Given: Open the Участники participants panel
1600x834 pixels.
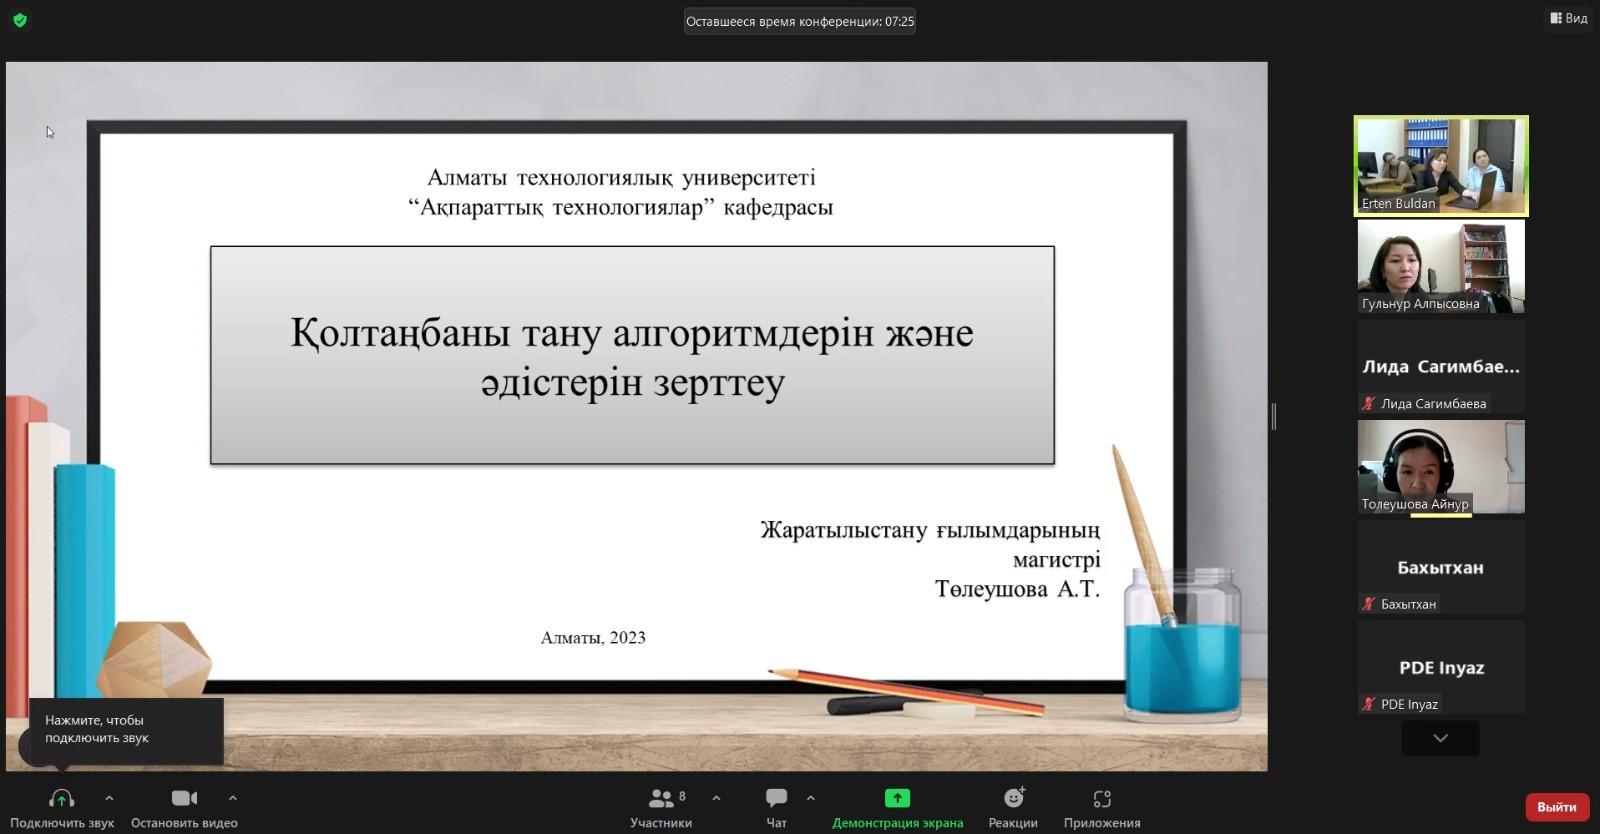Looking at the screenshot, I should (x=661, y=808).
